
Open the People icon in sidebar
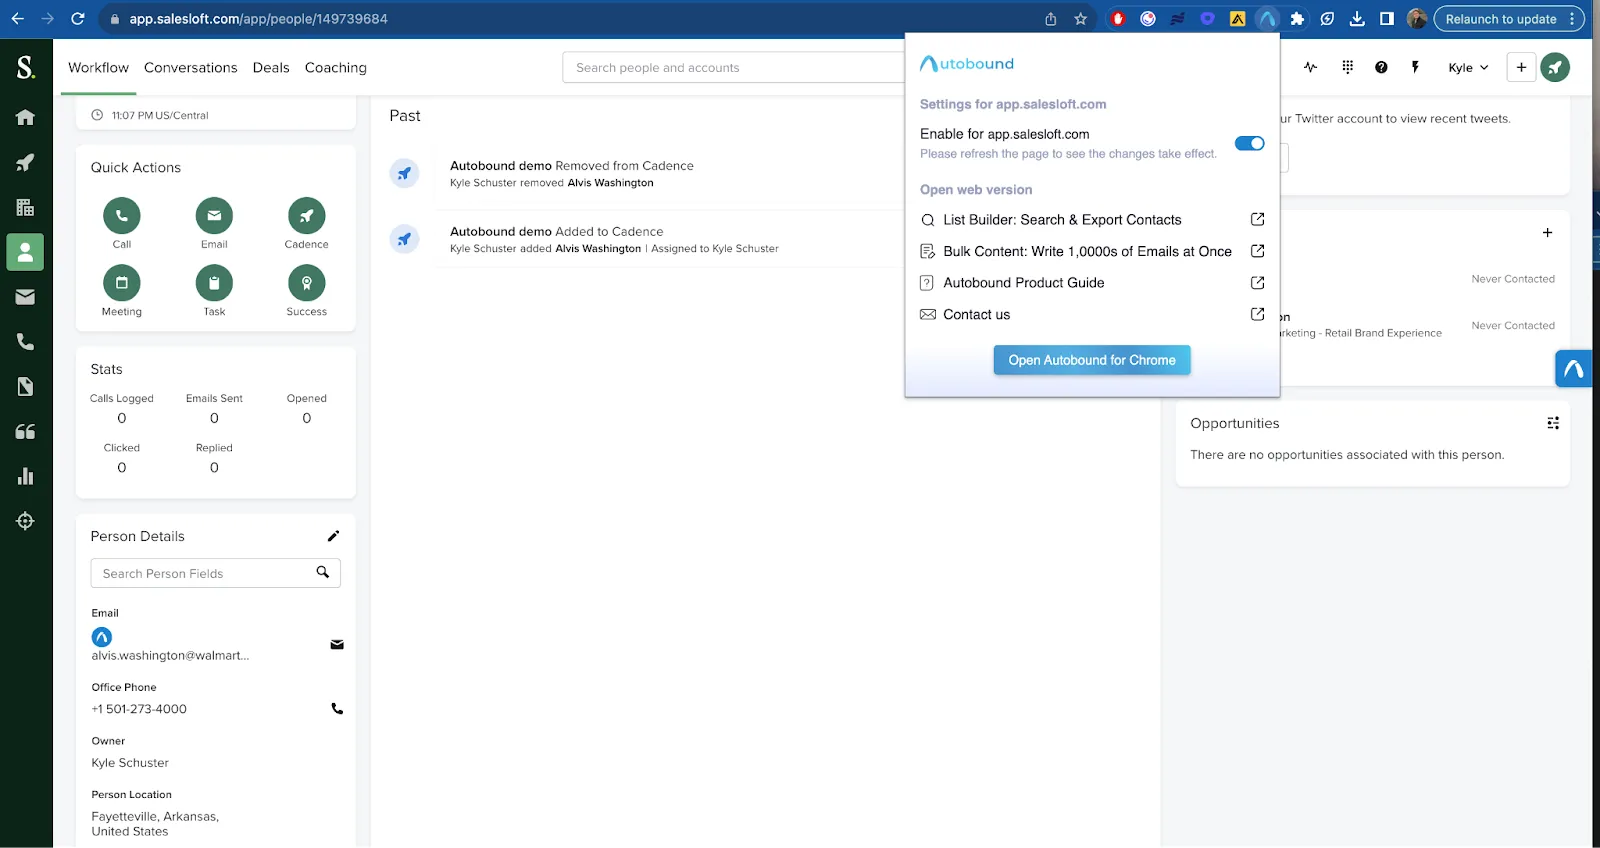click(26, 252)
